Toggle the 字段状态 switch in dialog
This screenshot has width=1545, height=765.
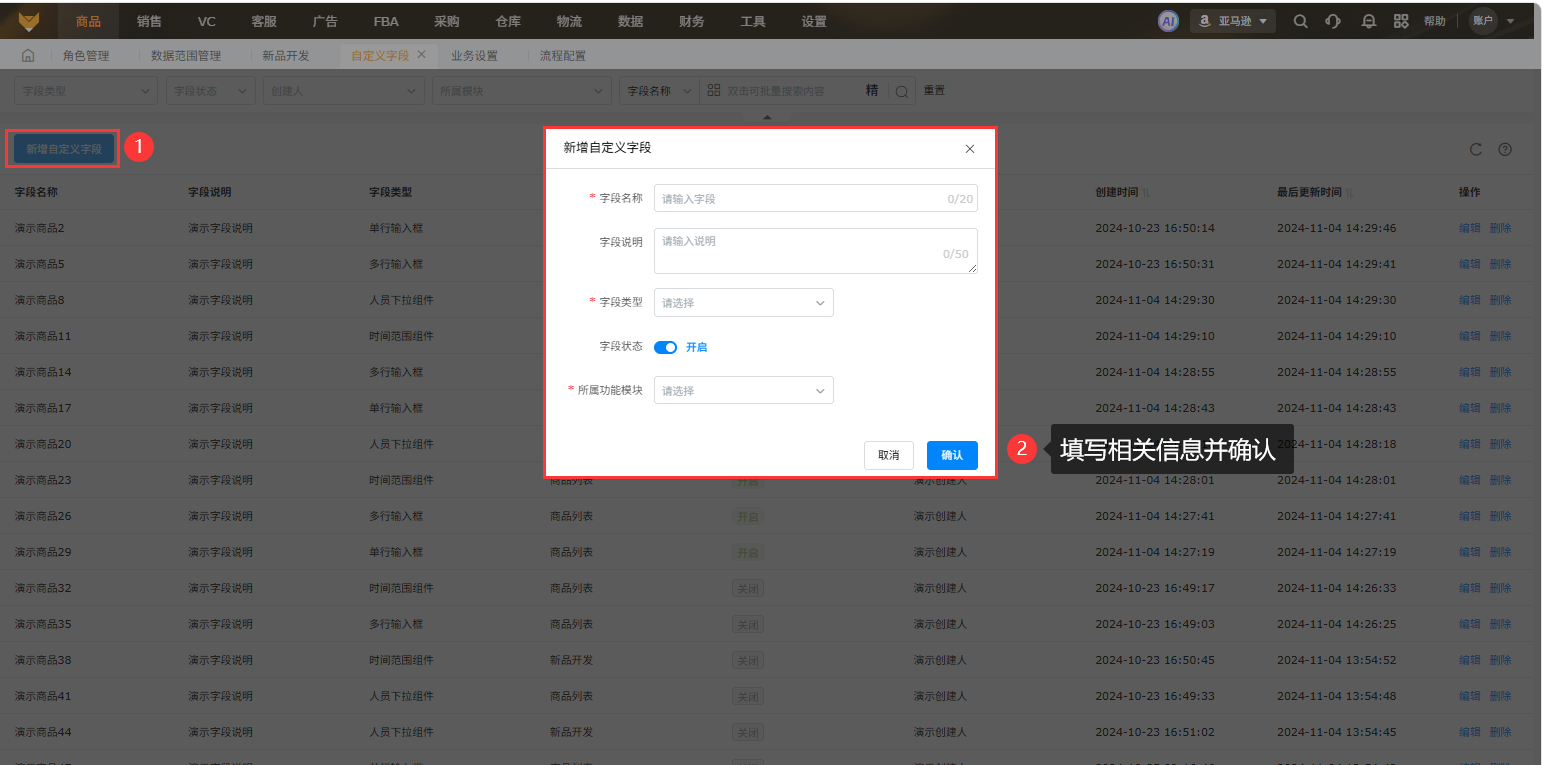pyautogui.click(x=665, y=347)
